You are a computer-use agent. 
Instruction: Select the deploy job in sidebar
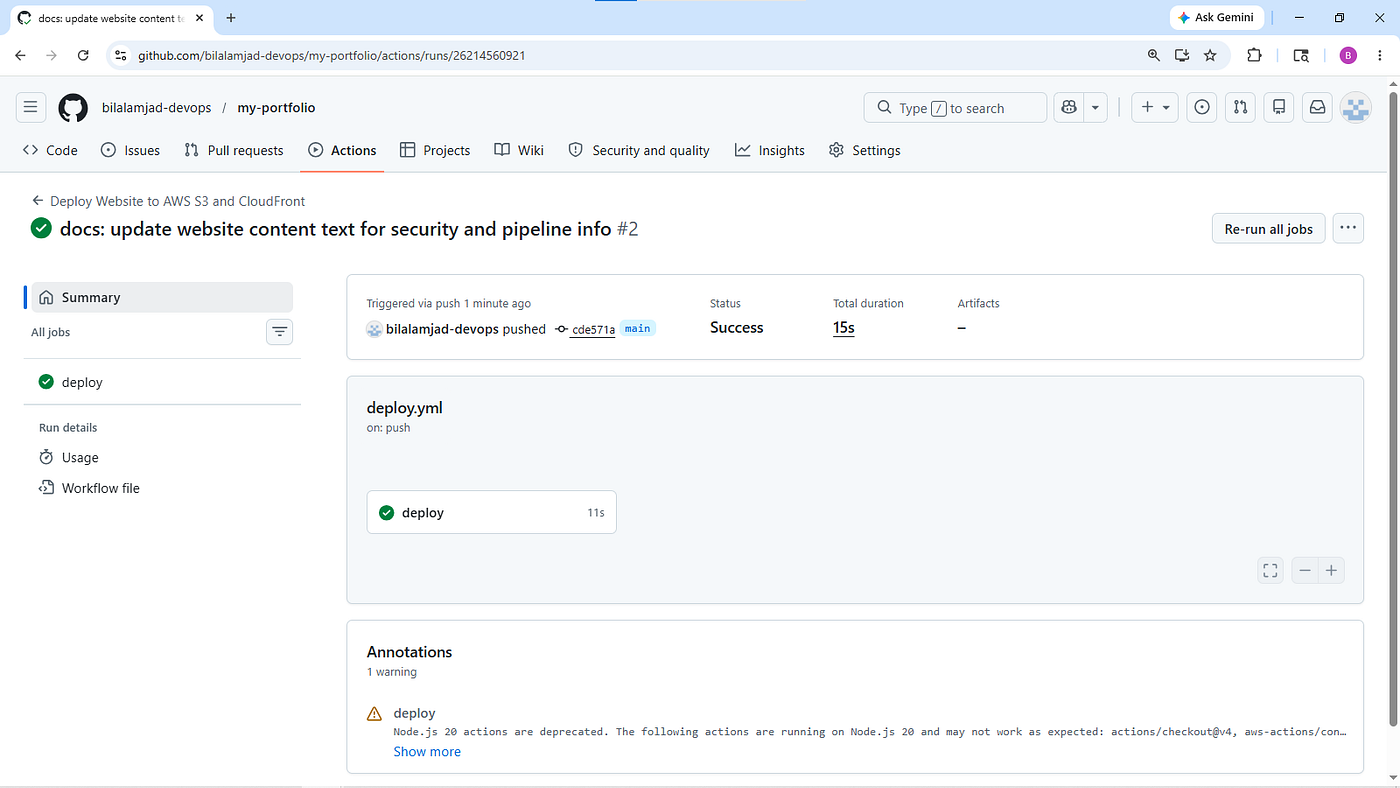click(x=162, y=382)
